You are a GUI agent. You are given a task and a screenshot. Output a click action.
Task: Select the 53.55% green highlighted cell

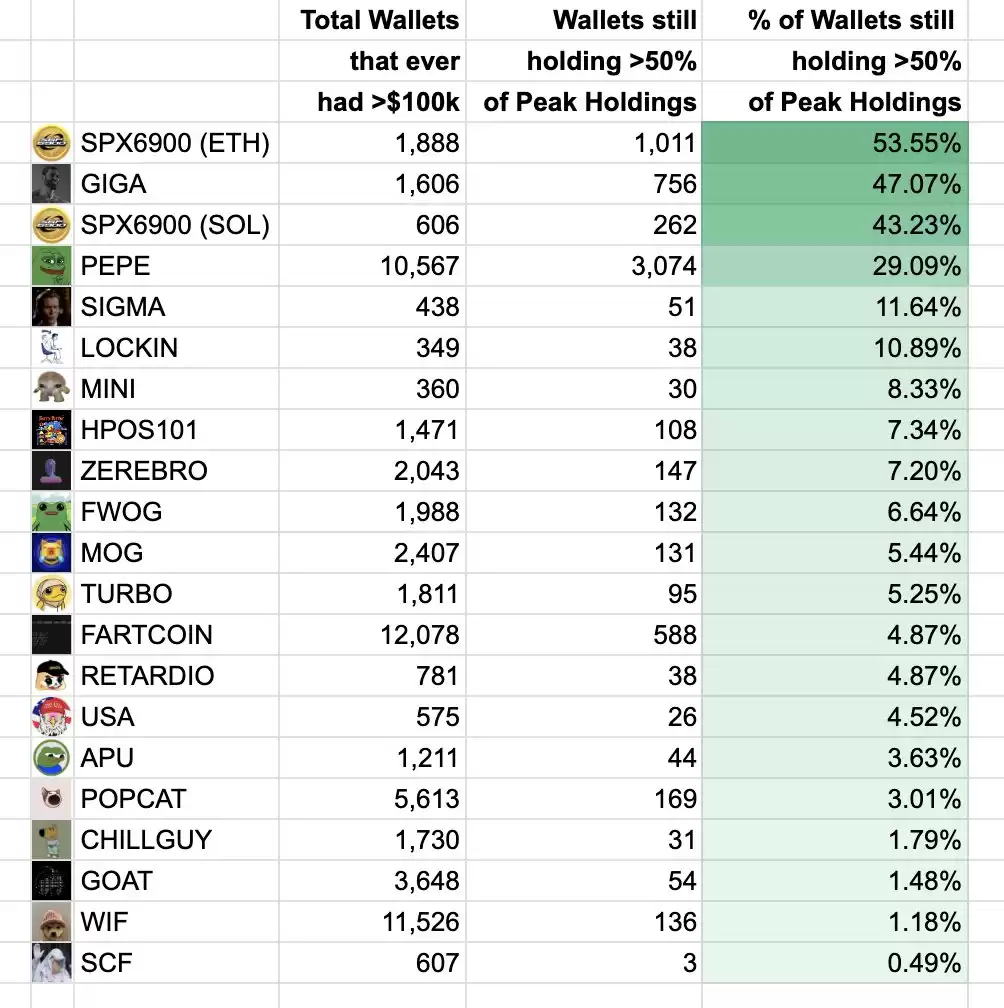835,143
